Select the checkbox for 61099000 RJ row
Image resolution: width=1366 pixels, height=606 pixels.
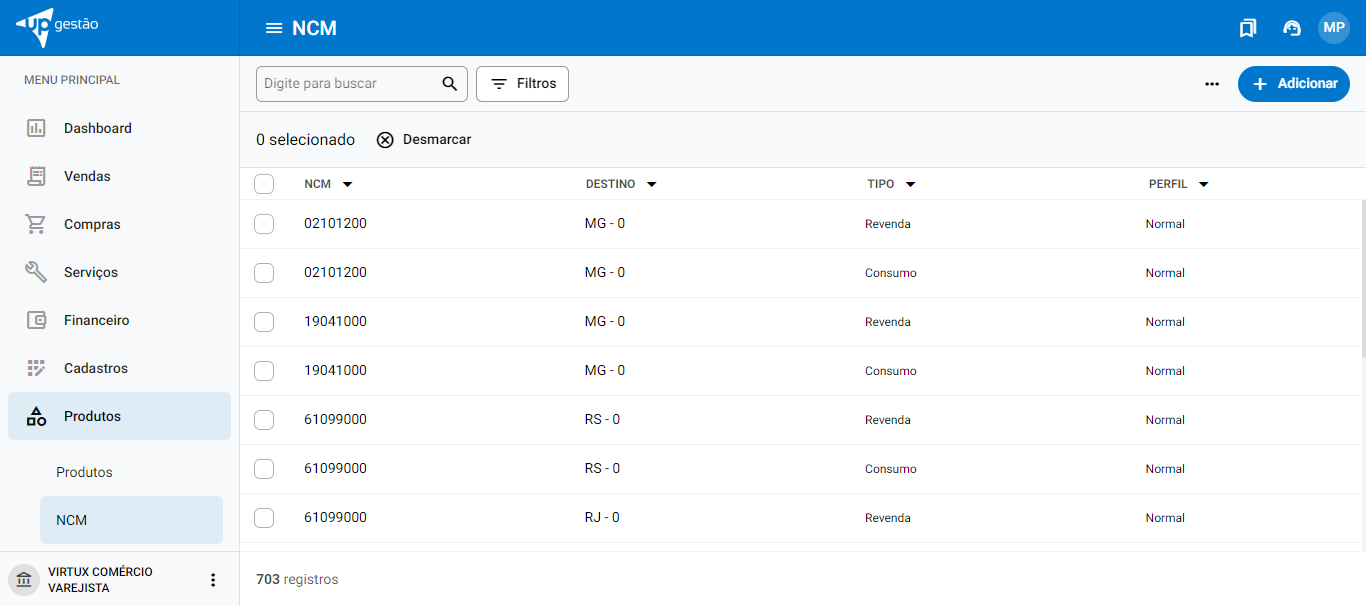[x=264, y=518]
